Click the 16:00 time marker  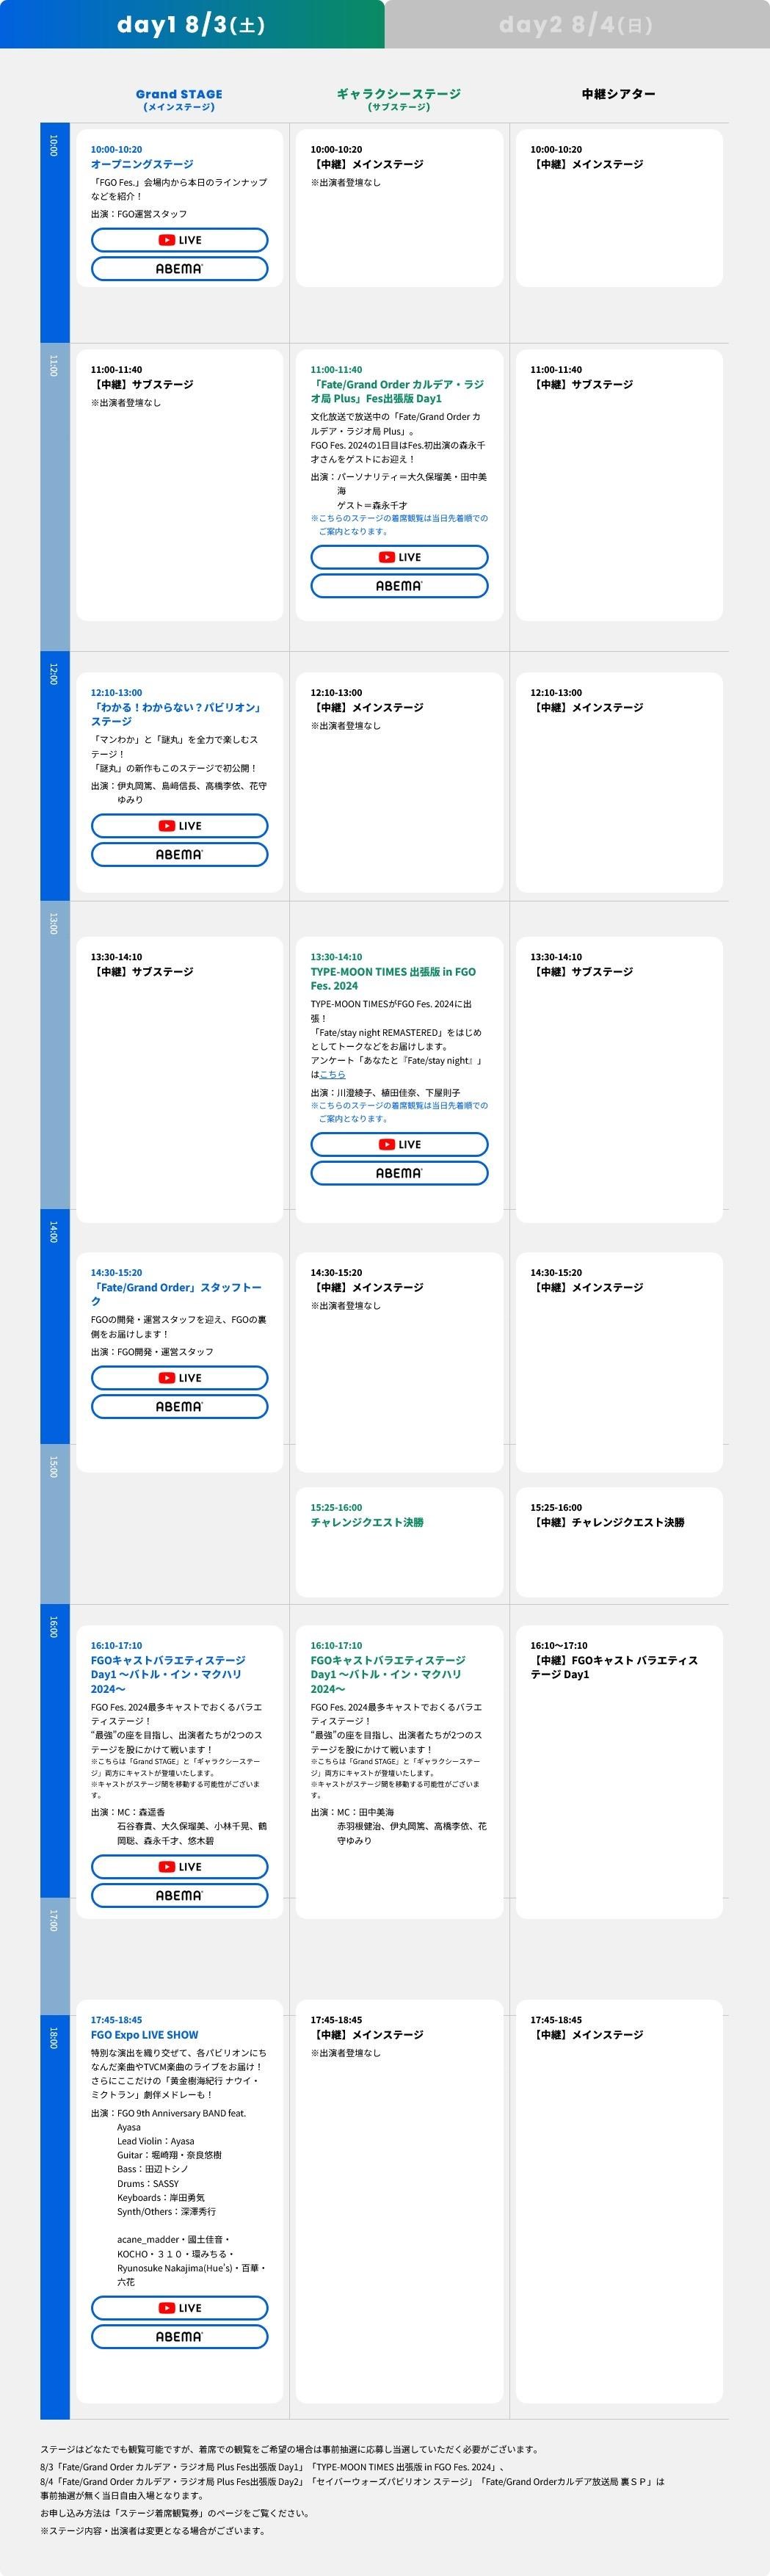tap(54, 1627)
